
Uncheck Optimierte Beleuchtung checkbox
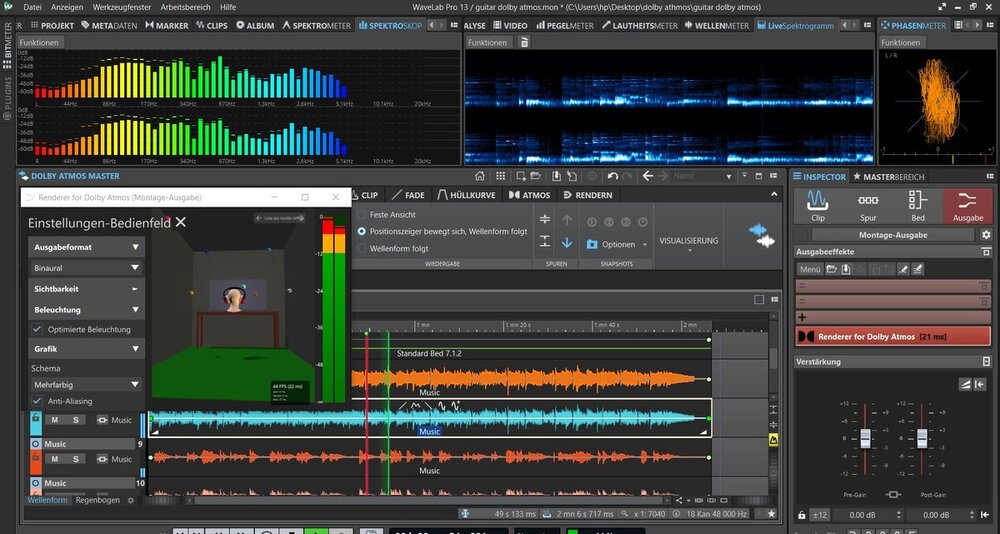pyautogui.click(x=37, y=329)
